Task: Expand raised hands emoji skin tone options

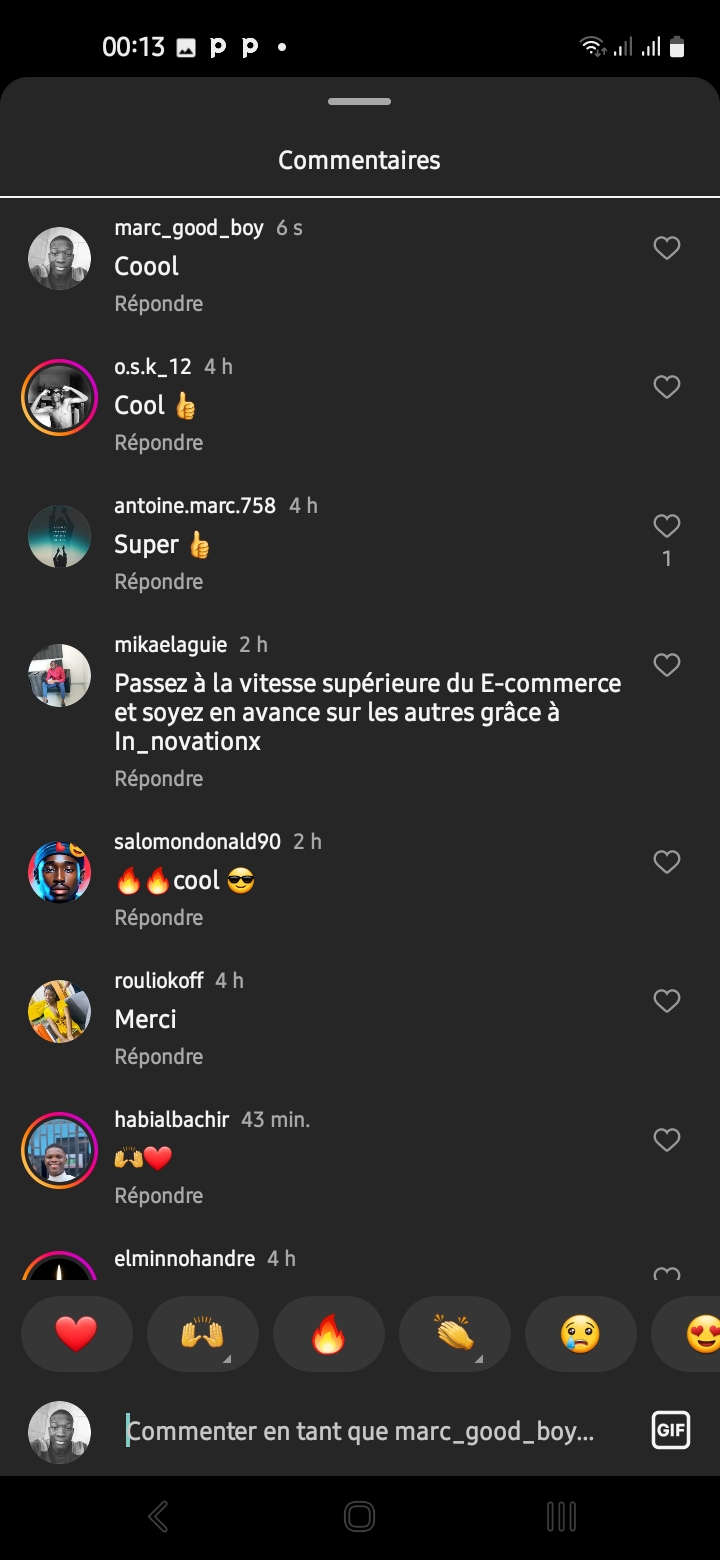Action: pyautogui.click(x=225, y=1358)
